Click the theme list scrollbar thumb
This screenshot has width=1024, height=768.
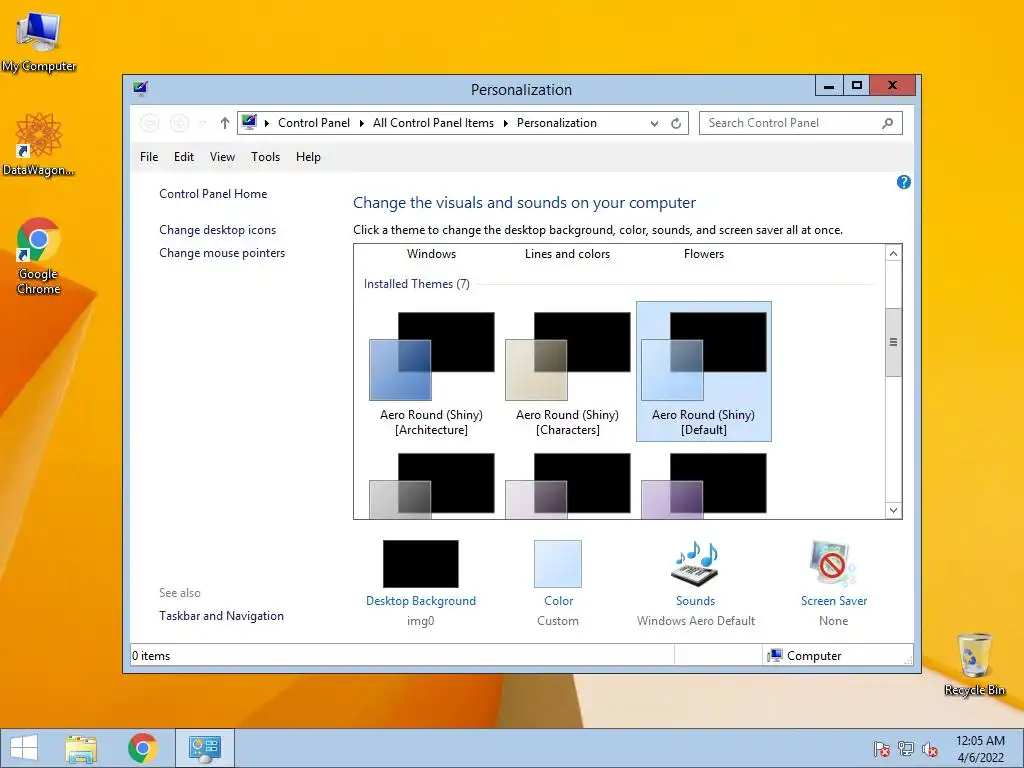893,342
